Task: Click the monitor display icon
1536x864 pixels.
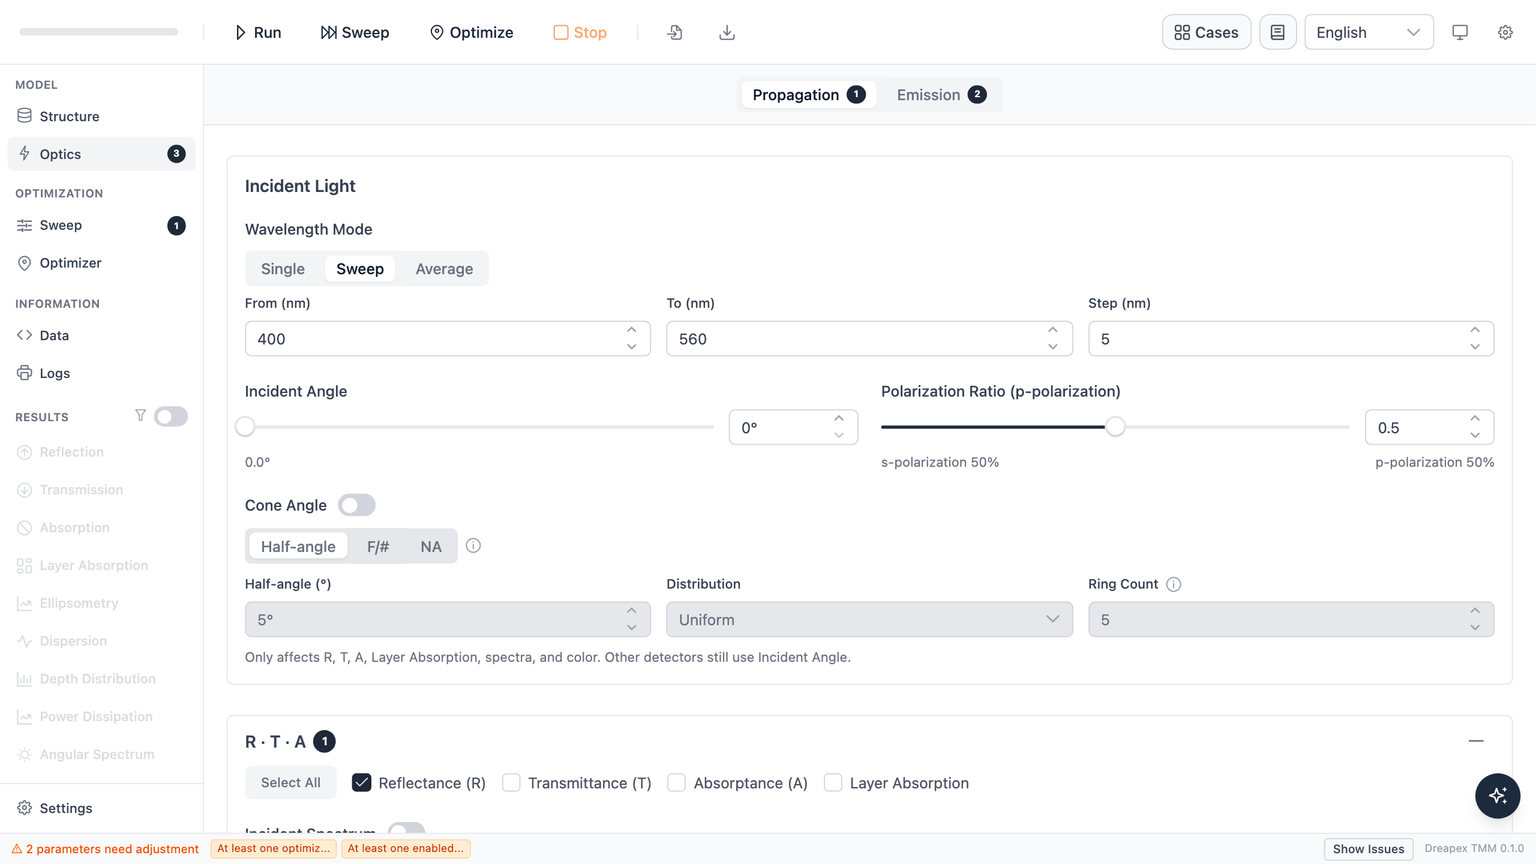Action: 1460,32
